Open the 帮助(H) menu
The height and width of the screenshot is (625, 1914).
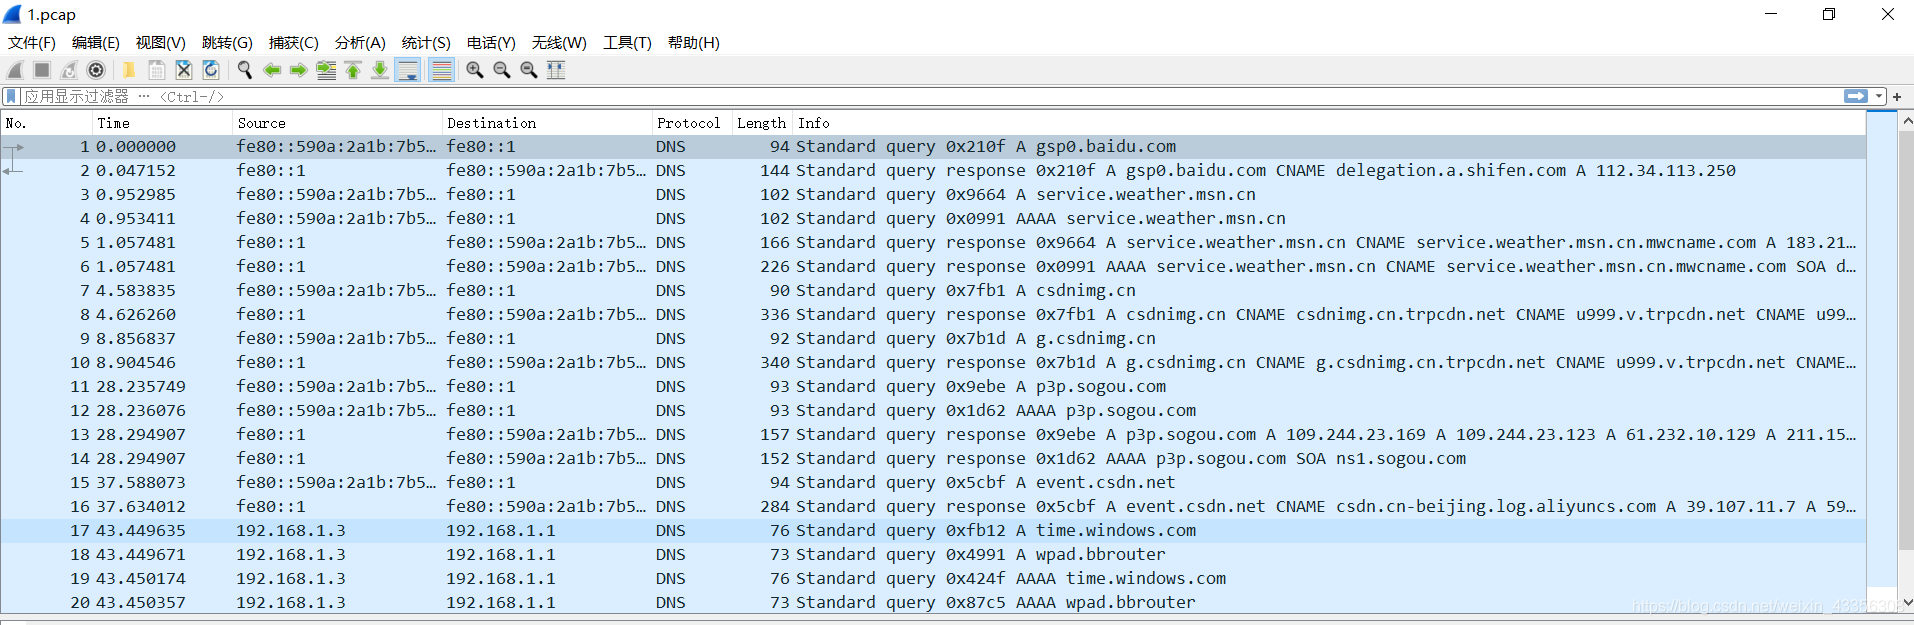pos(694,42)
